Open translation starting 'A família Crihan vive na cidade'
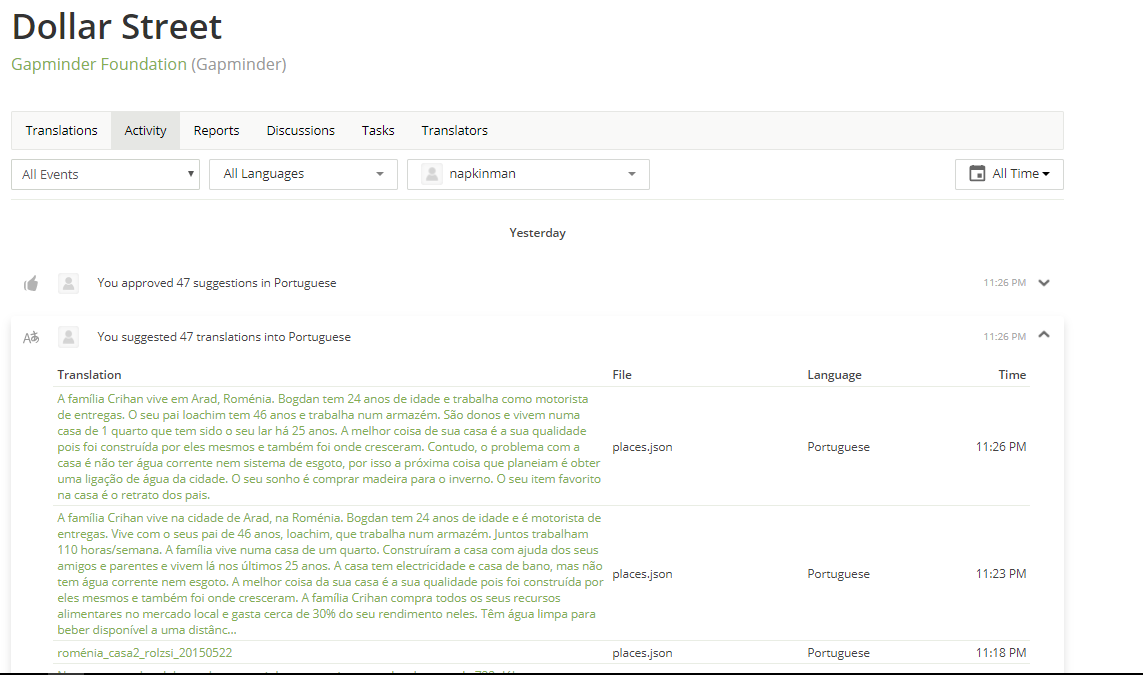The width and height of the screenshot is (1143, 675). pos(330,574)
